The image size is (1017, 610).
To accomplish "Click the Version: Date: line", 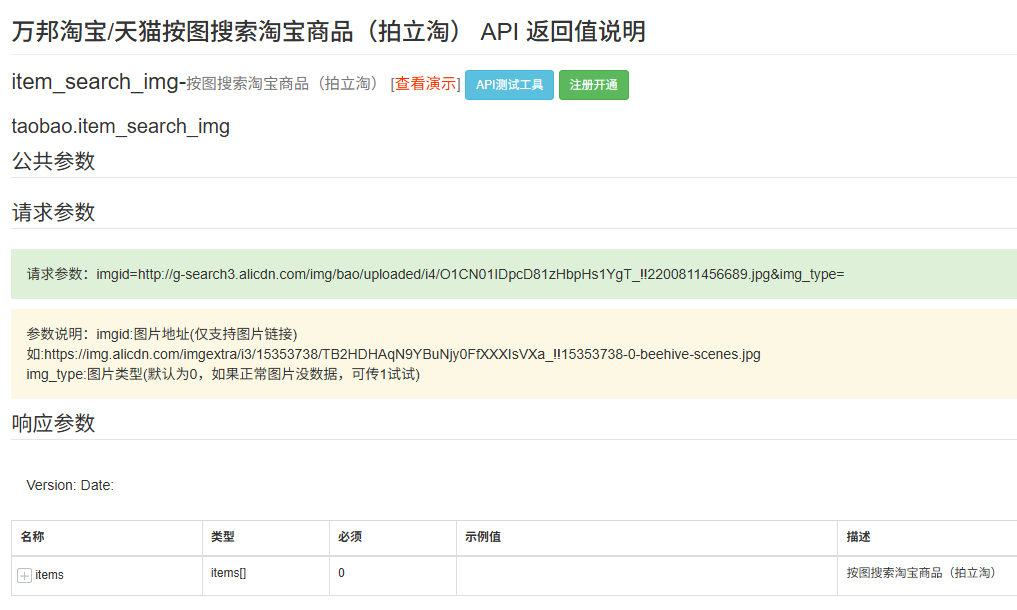I will click(70, 485).
